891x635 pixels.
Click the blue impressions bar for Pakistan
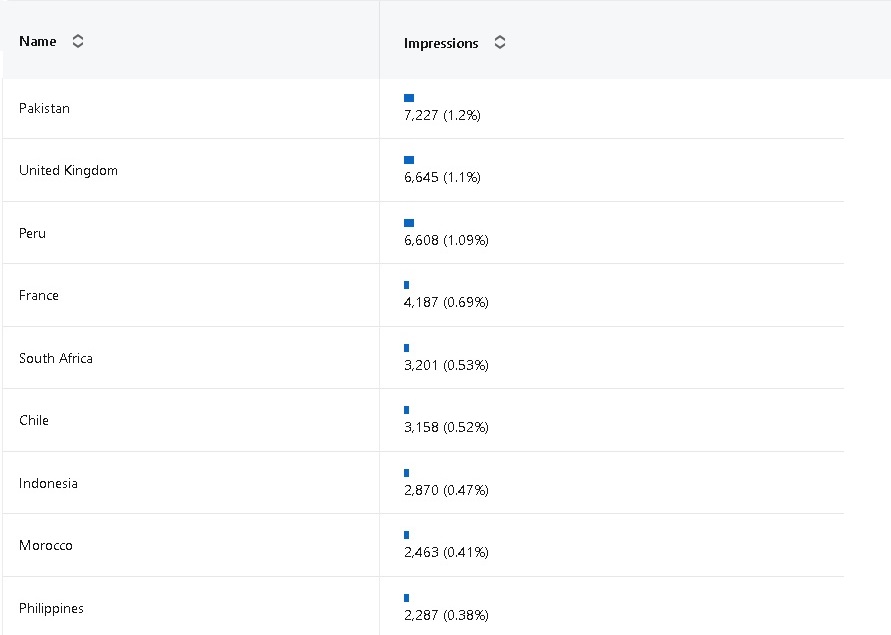(x=409, y=98)
